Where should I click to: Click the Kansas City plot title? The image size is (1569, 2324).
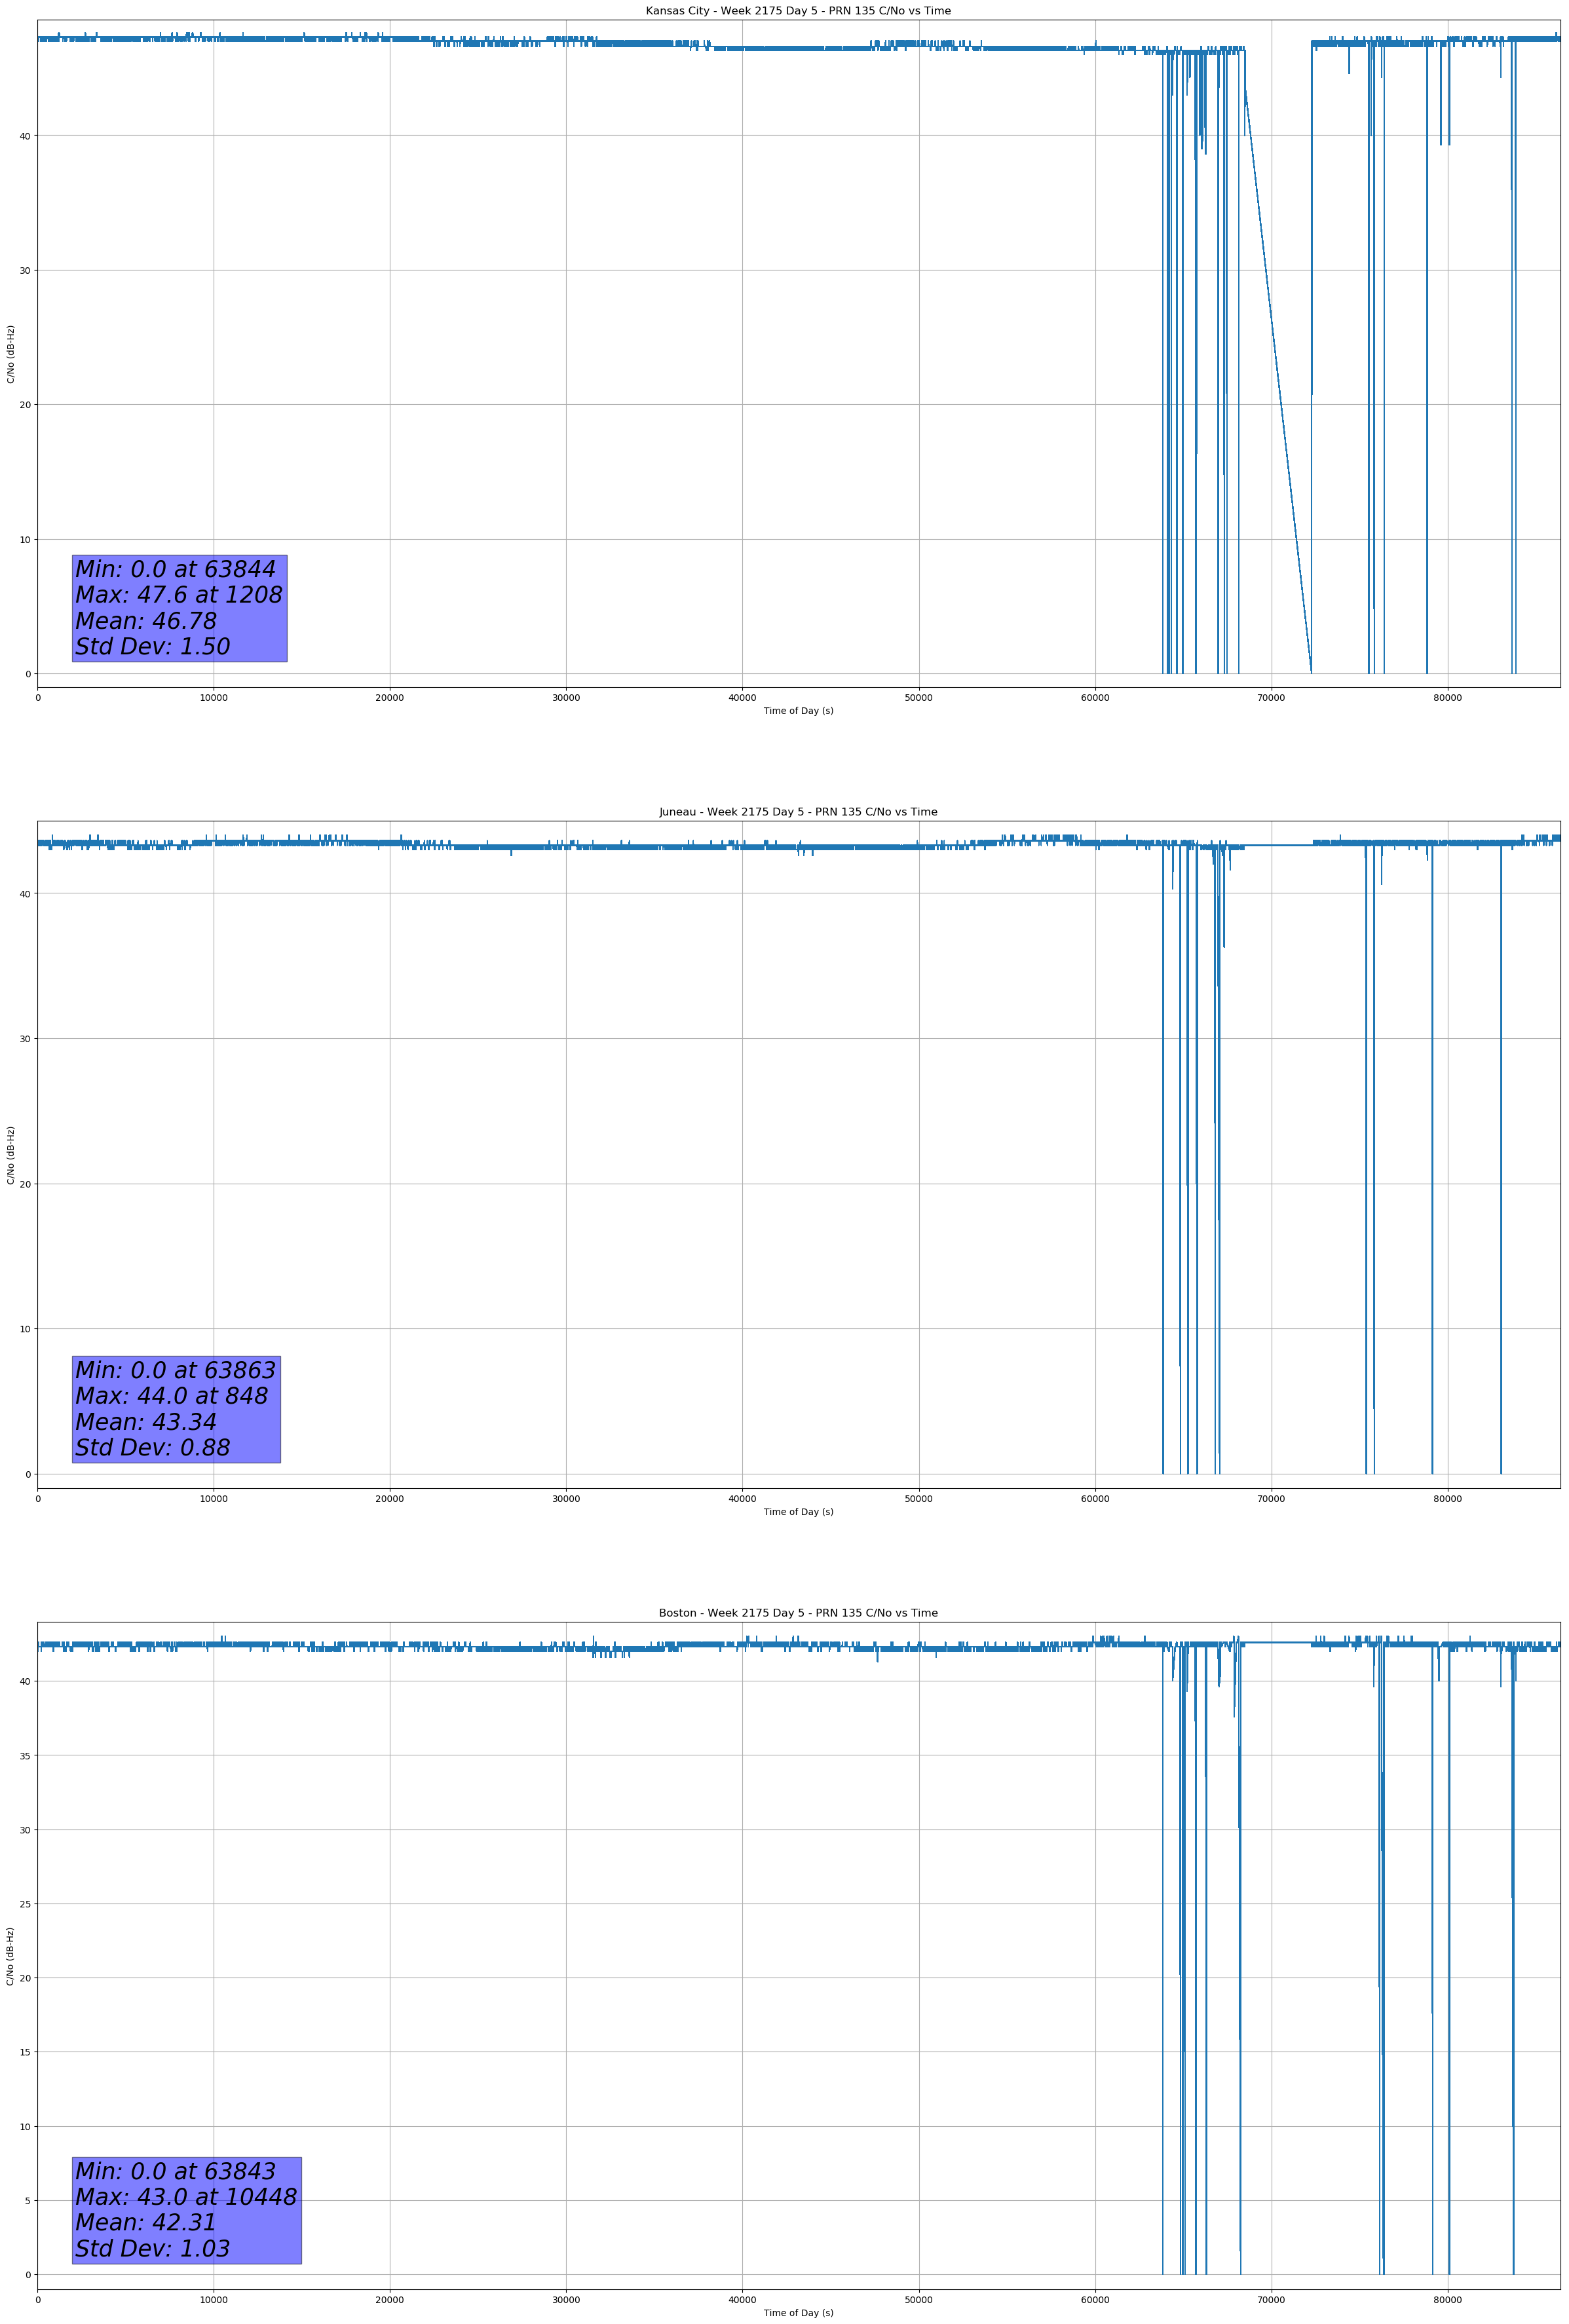coord(798,11)
